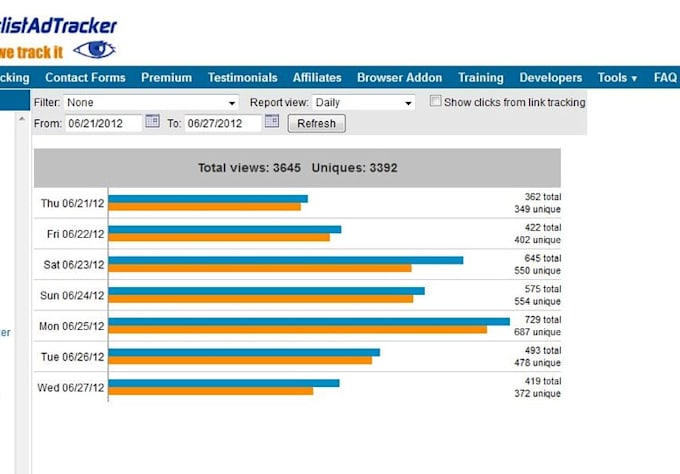Open the Filter dropdown set to None
Viewport: 680px width, 474px height.
(151, 103)
